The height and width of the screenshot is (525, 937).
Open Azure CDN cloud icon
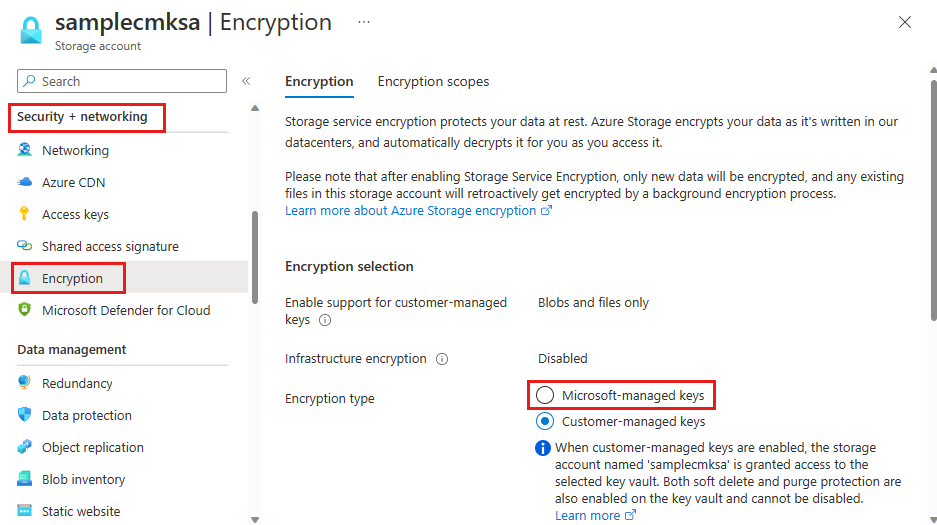pos(25,182)
